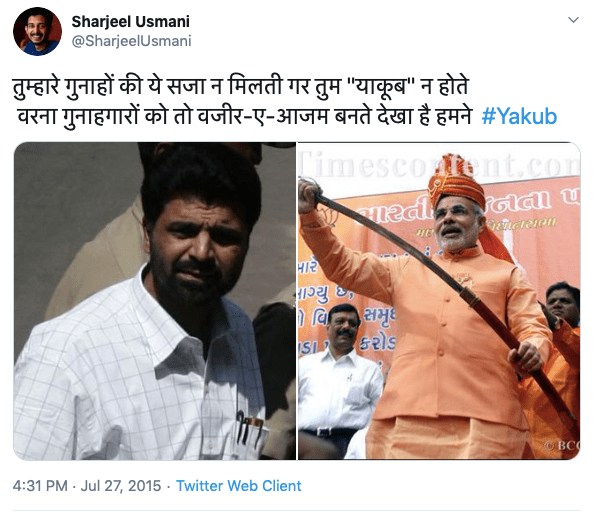Open the 4:31 PM Jul 27, 2015 timestamp

[87, 486]
